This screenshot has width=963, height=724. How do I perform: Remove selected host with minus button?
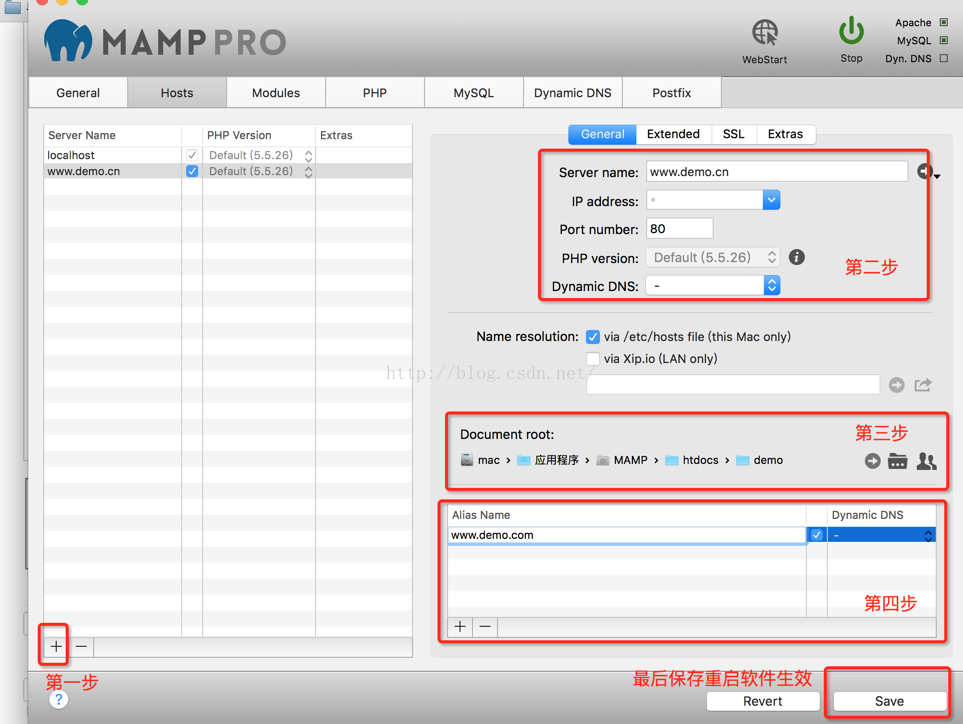(81, 646)
